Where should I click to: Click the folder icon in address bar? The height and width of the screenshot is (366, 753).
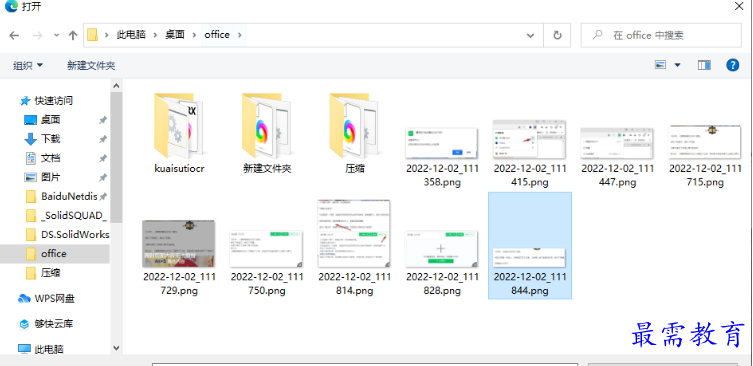[x=93, y=35]
